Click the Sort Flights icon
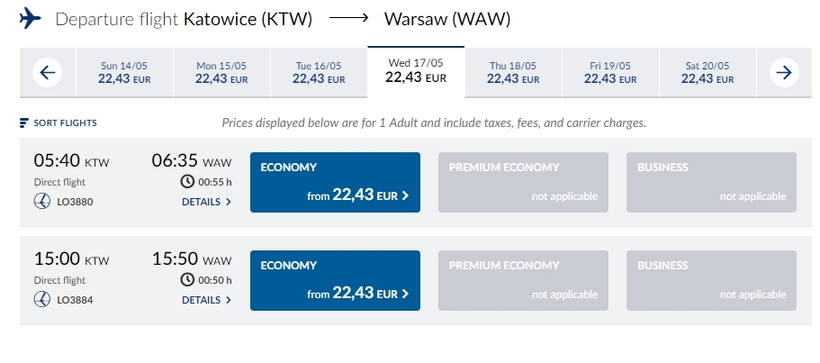Screen dimensions: 820x363 click(24, 123)
